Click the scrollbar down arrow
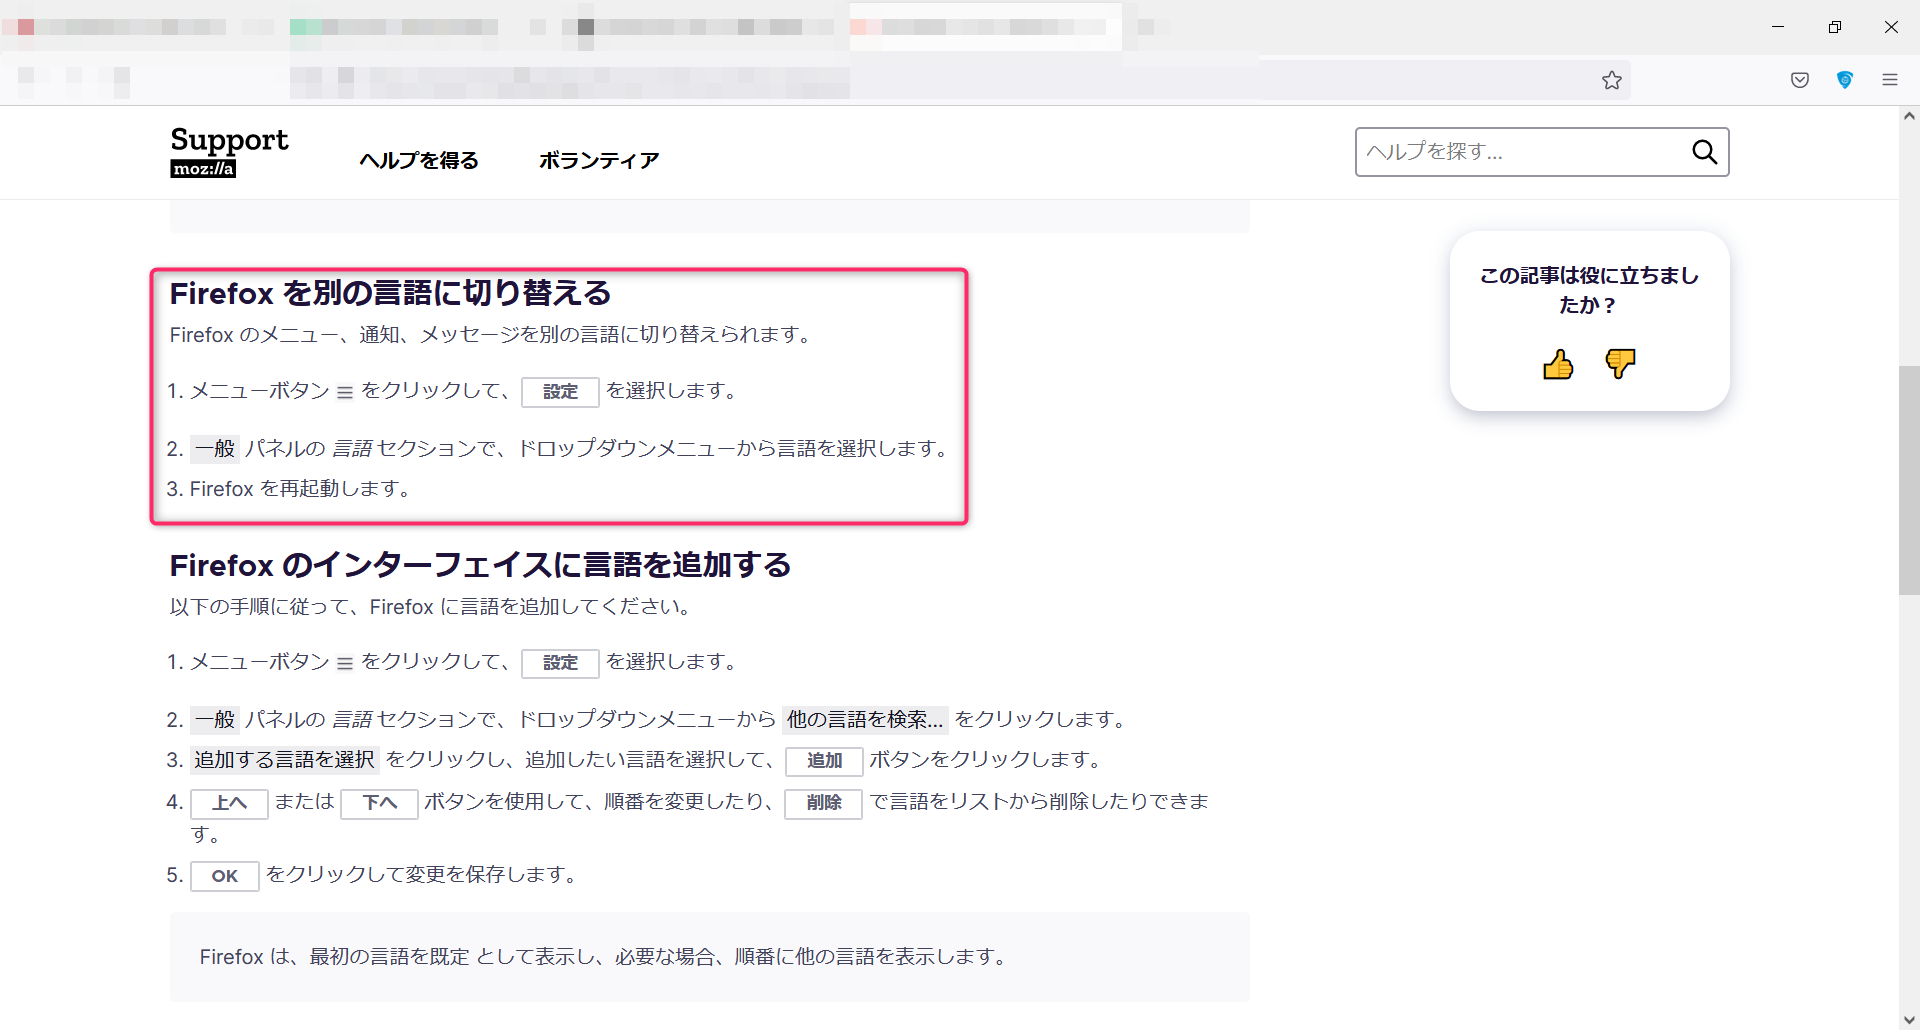The image size is (1920, 1030). click(x=1909, y=1020)
